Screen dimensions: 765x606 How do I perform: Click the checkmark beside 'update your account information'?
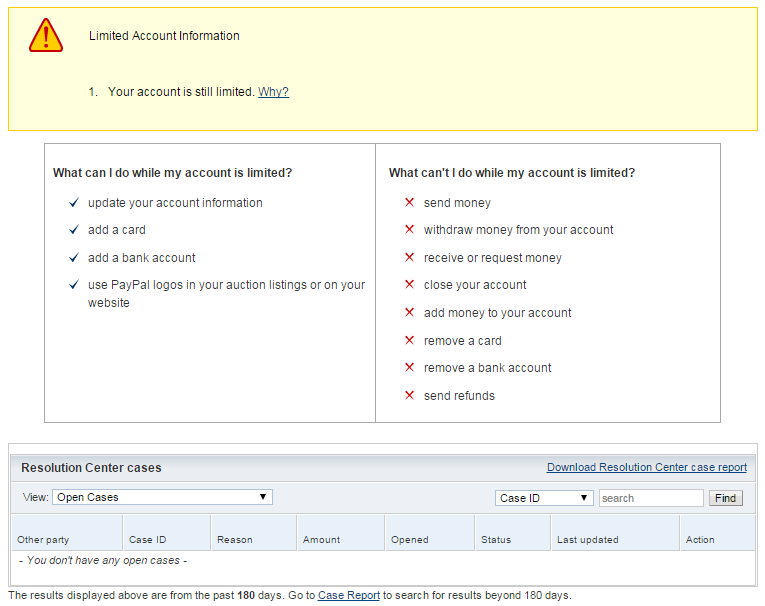(x=74, y=203)
